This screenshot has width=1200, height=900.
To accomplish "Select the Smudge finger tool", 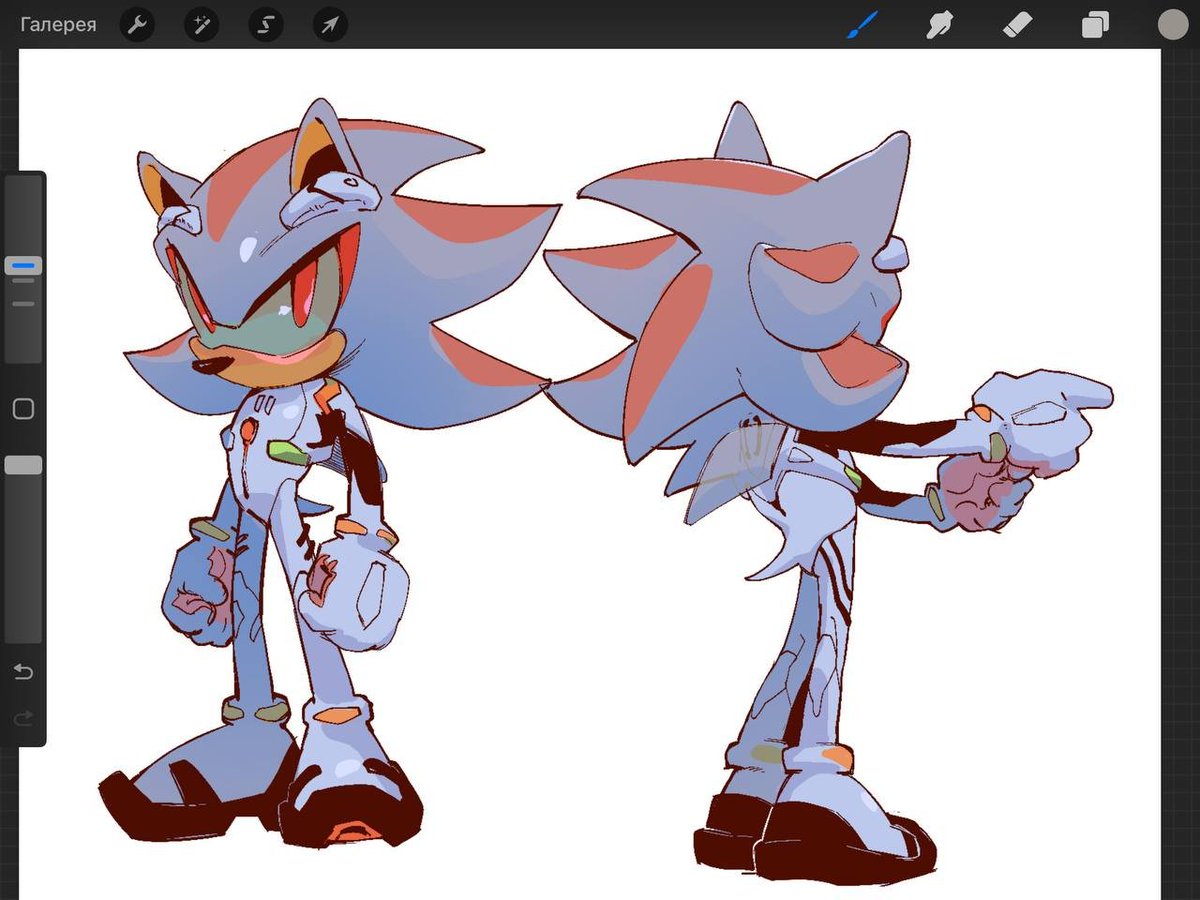I will point(939,25).
